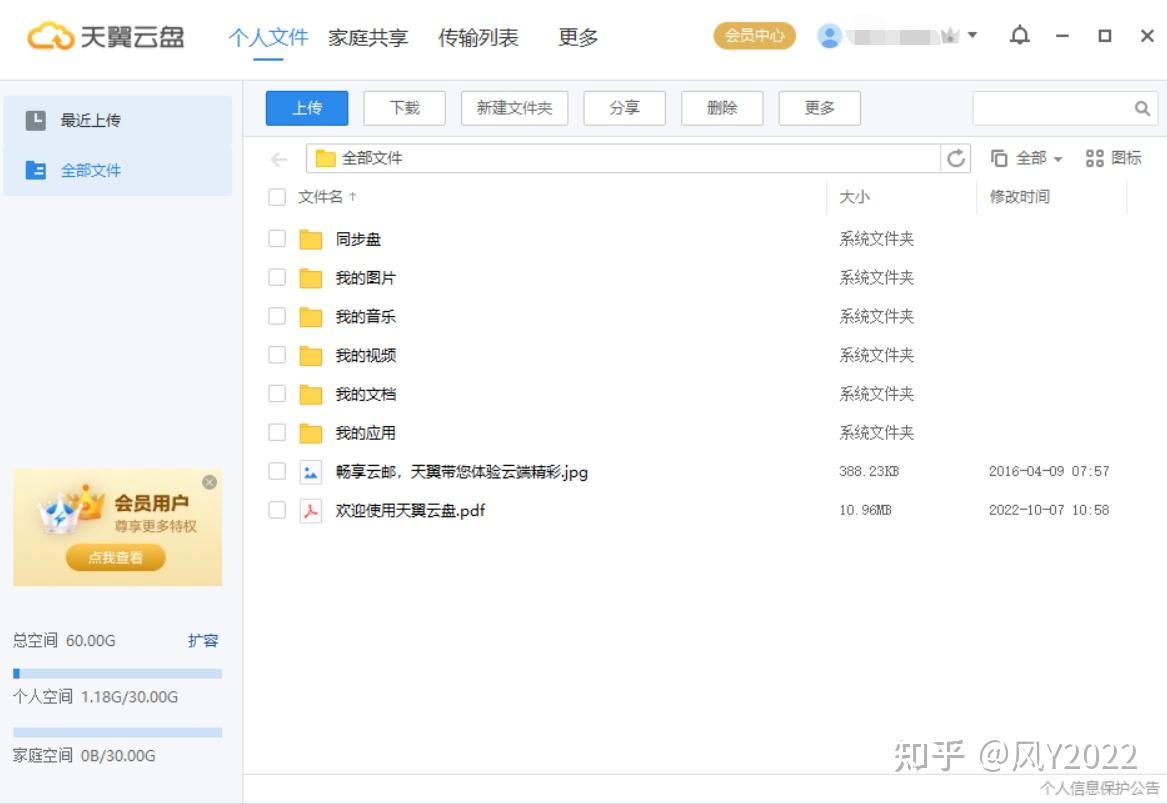
Task: Click the 我的视频 folder icon
Action: [310, 355]
